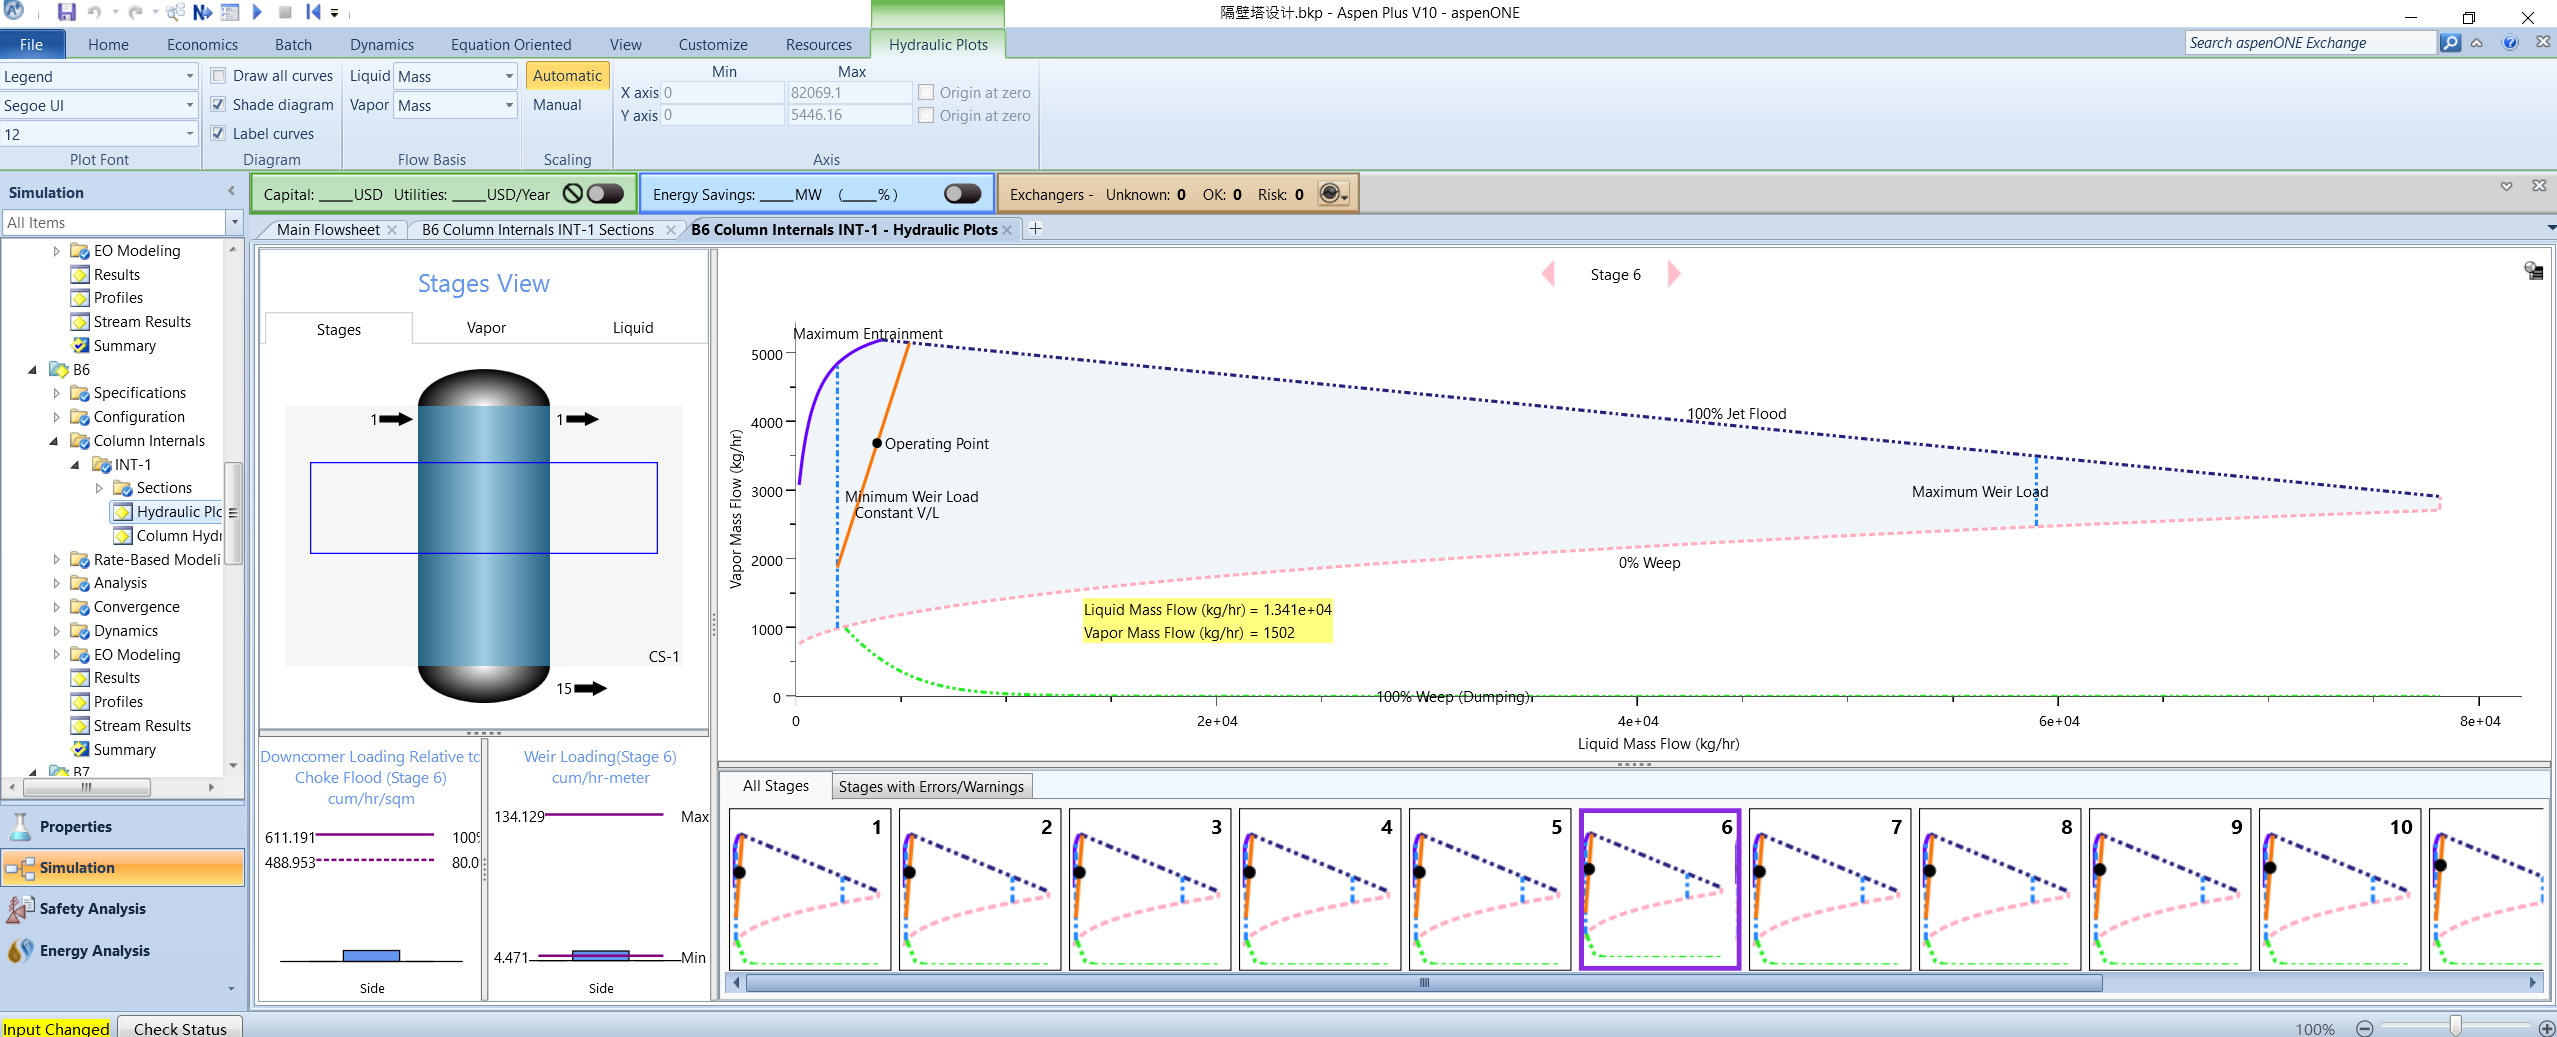
Task: Close the Main Flowsheet tab
Action: click(392, 230)
